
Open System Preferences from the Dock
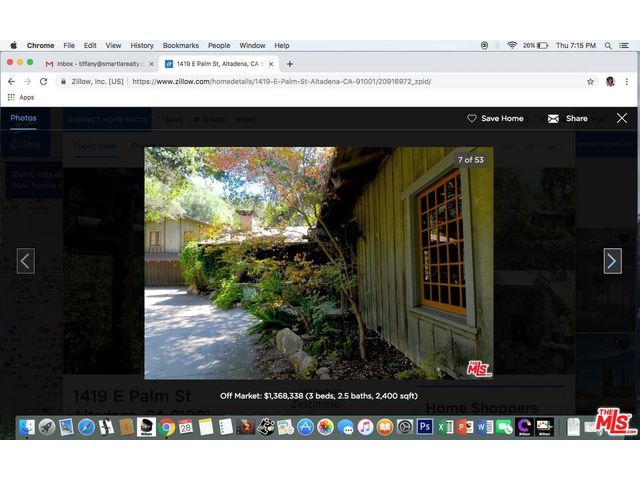click(x=405, y=427)
